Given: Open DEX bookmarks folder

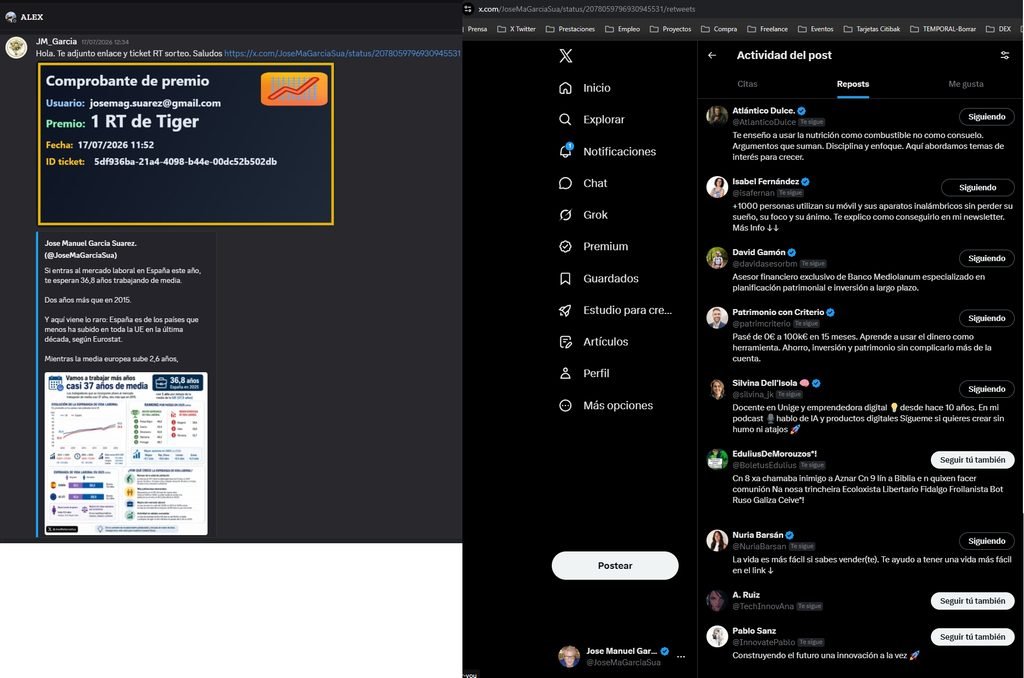Looking at the screenshot, I should 999,29.
